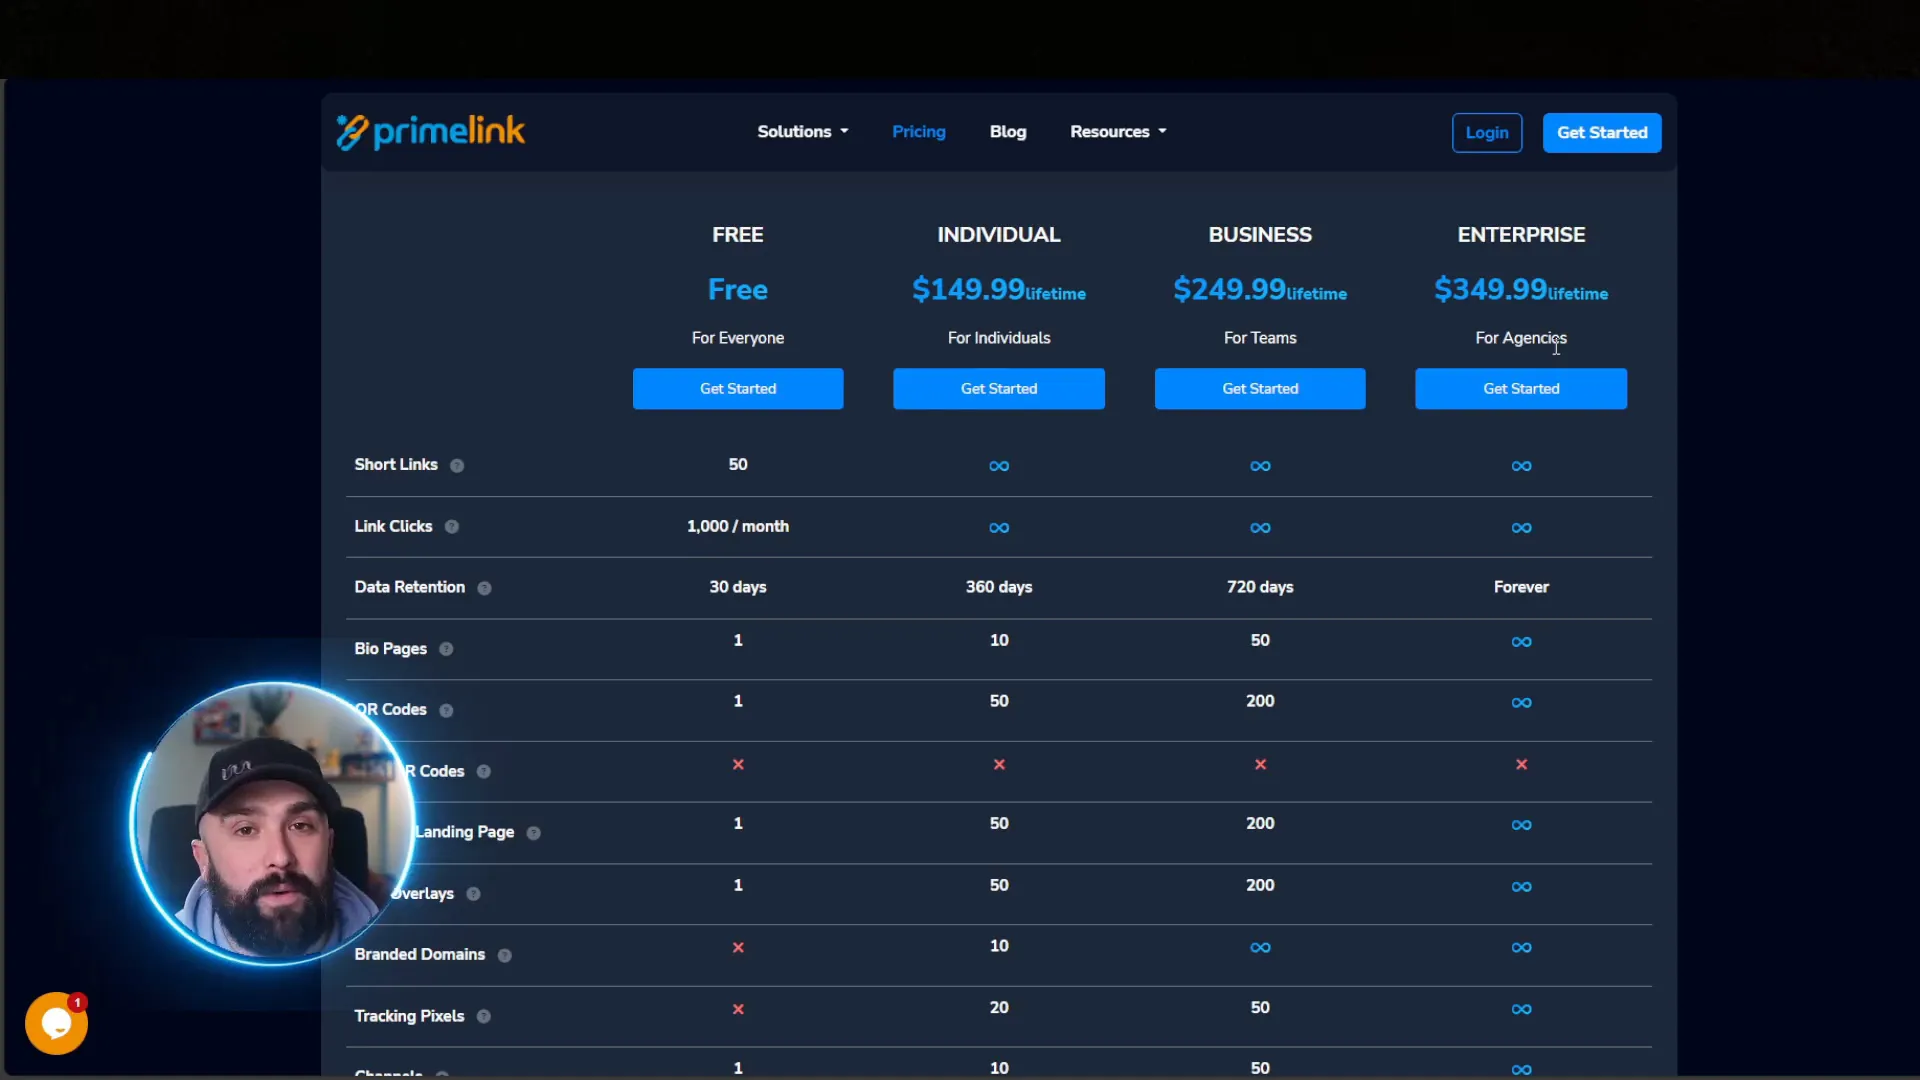Click Business Branded Domains infinity icon
The image size is (1920, 1080).
[1260, 948]
